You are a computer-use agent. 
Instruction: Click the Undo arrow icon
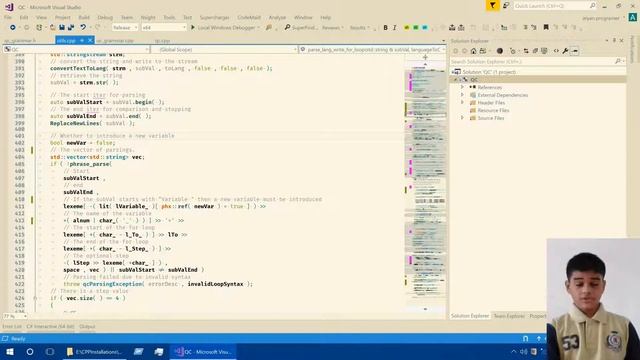(83, 27)
